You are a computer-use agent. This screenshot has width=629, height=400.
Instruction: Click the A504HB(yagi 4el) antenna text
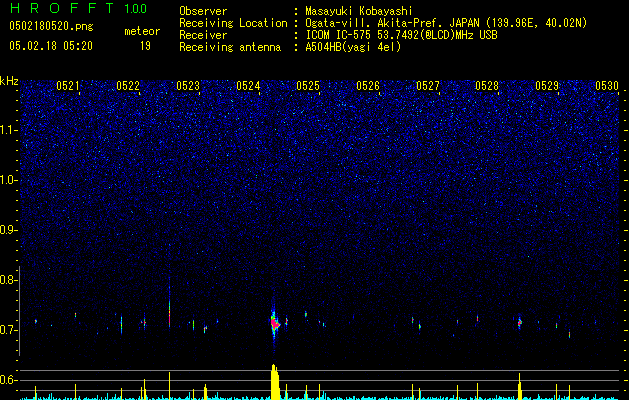click(x=353, y=47)
